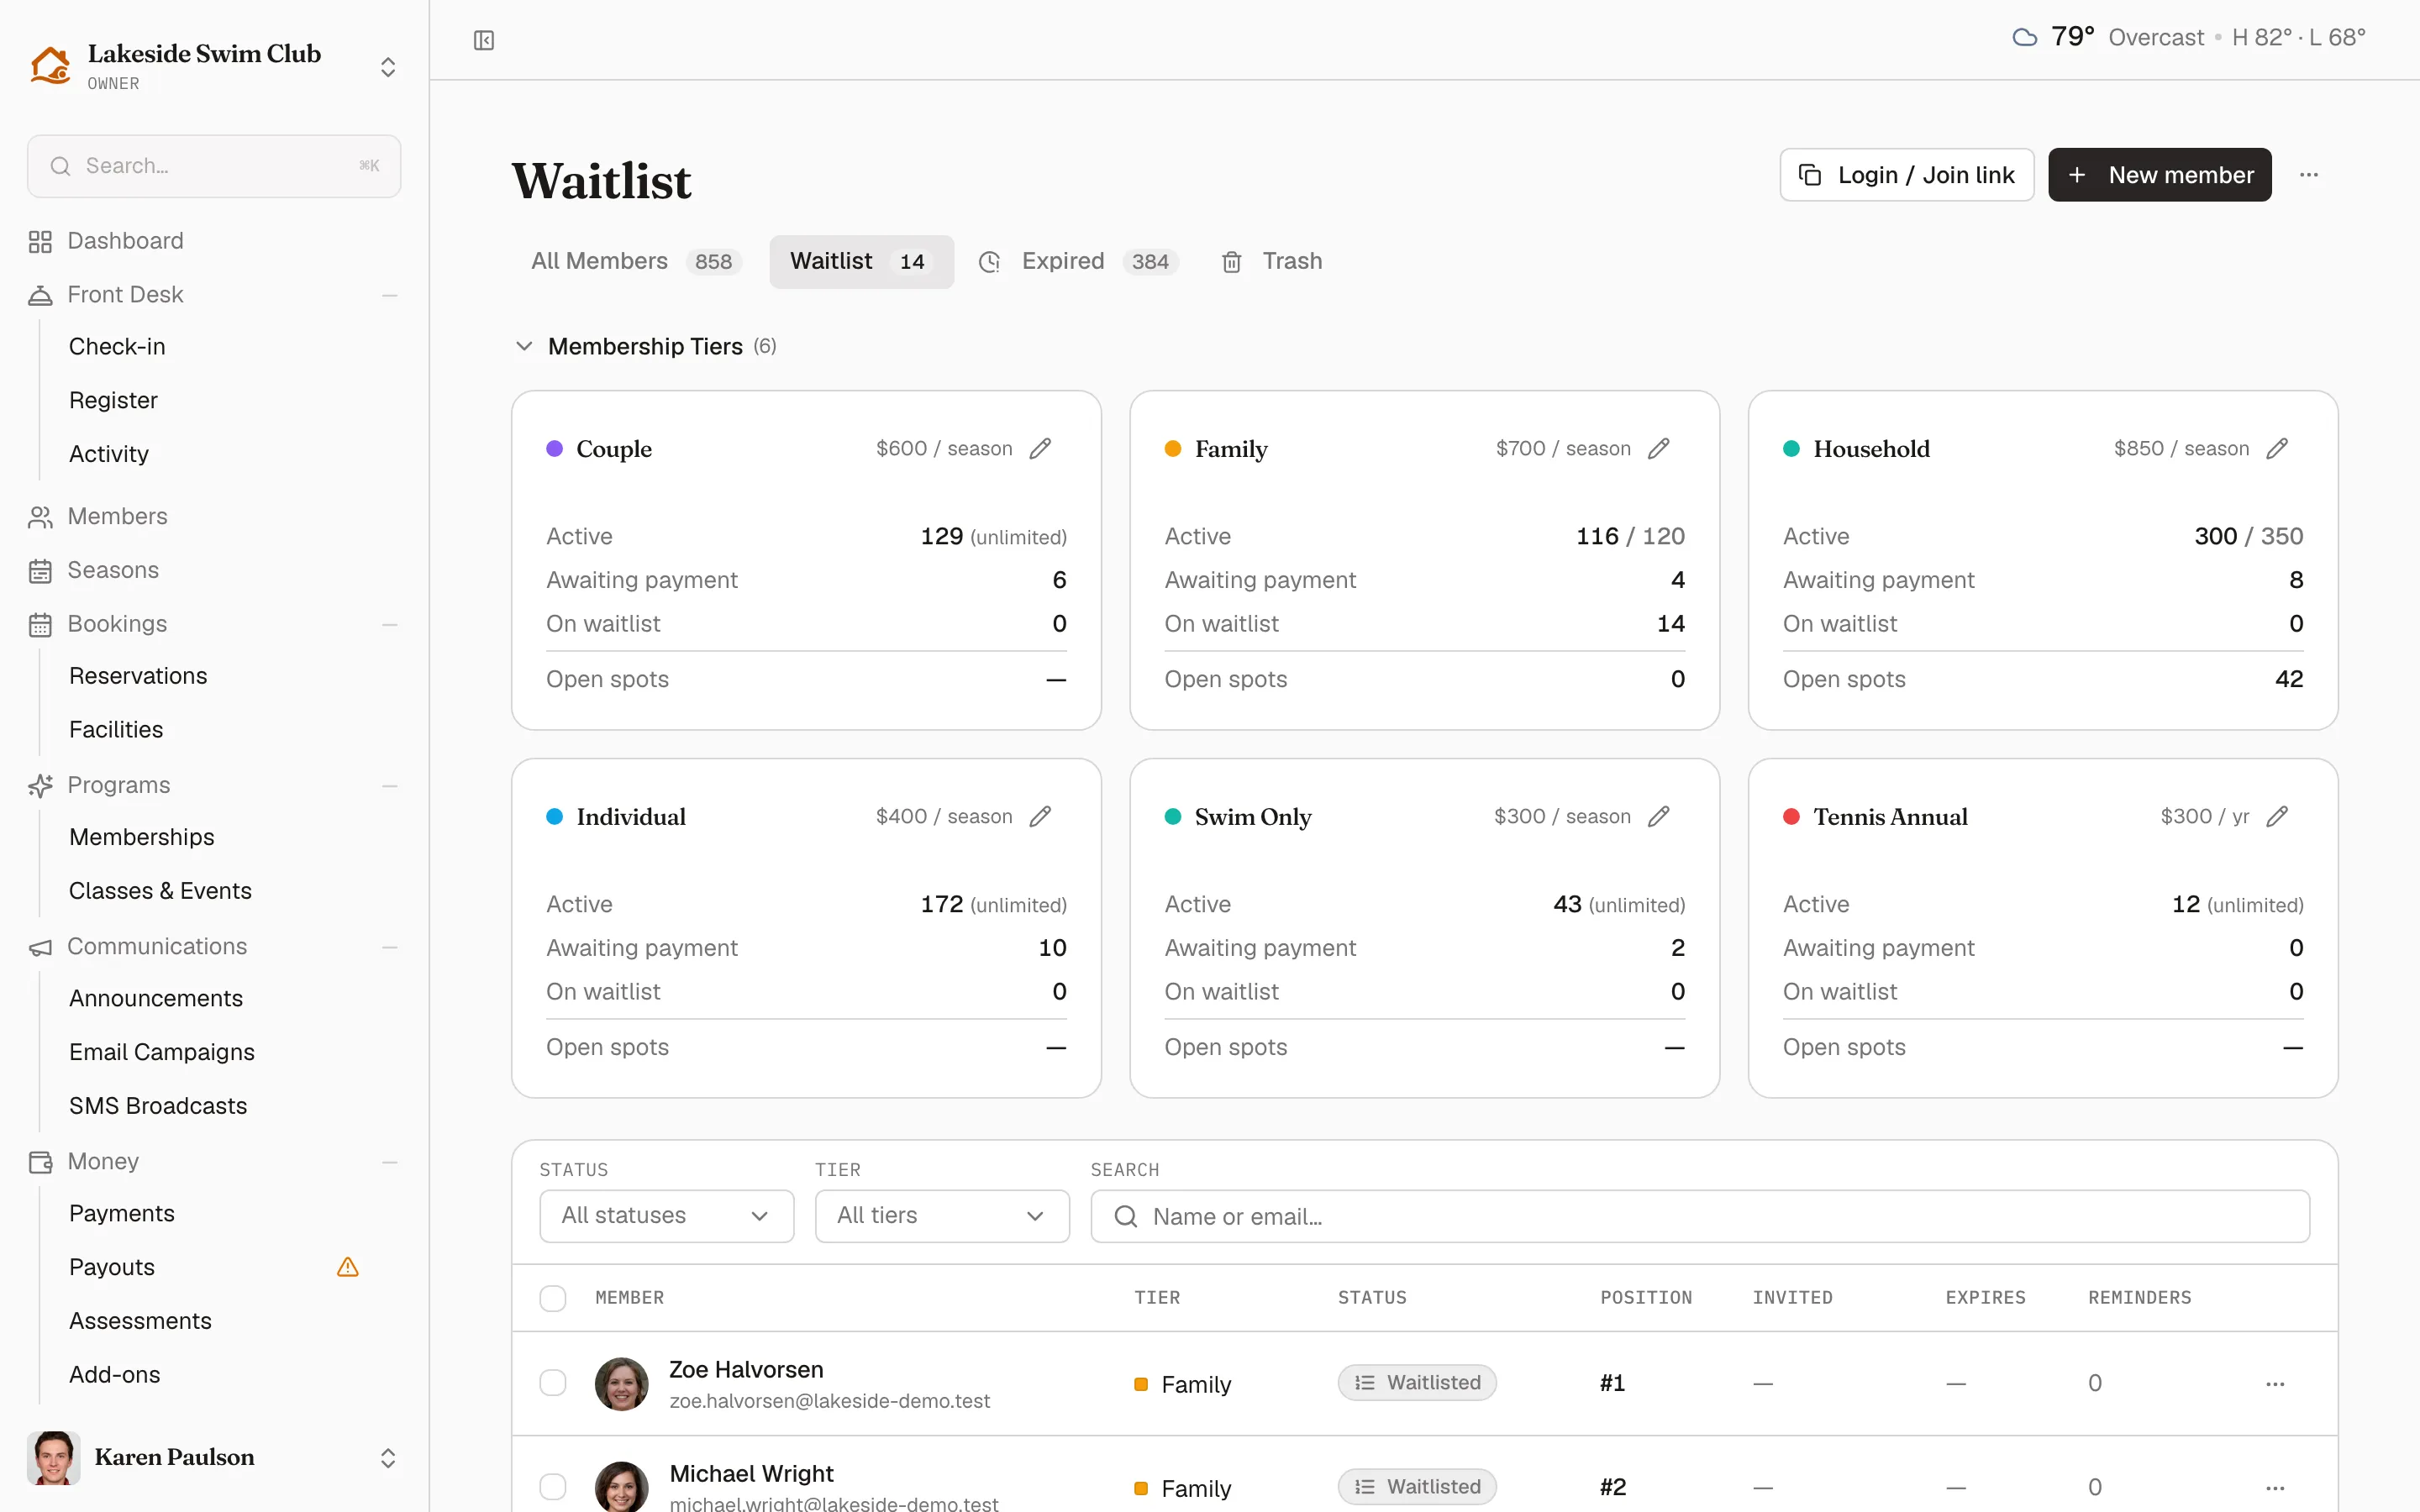Select the Waitlist tab
The image size is (2420, 1512).
pos(861,261)
